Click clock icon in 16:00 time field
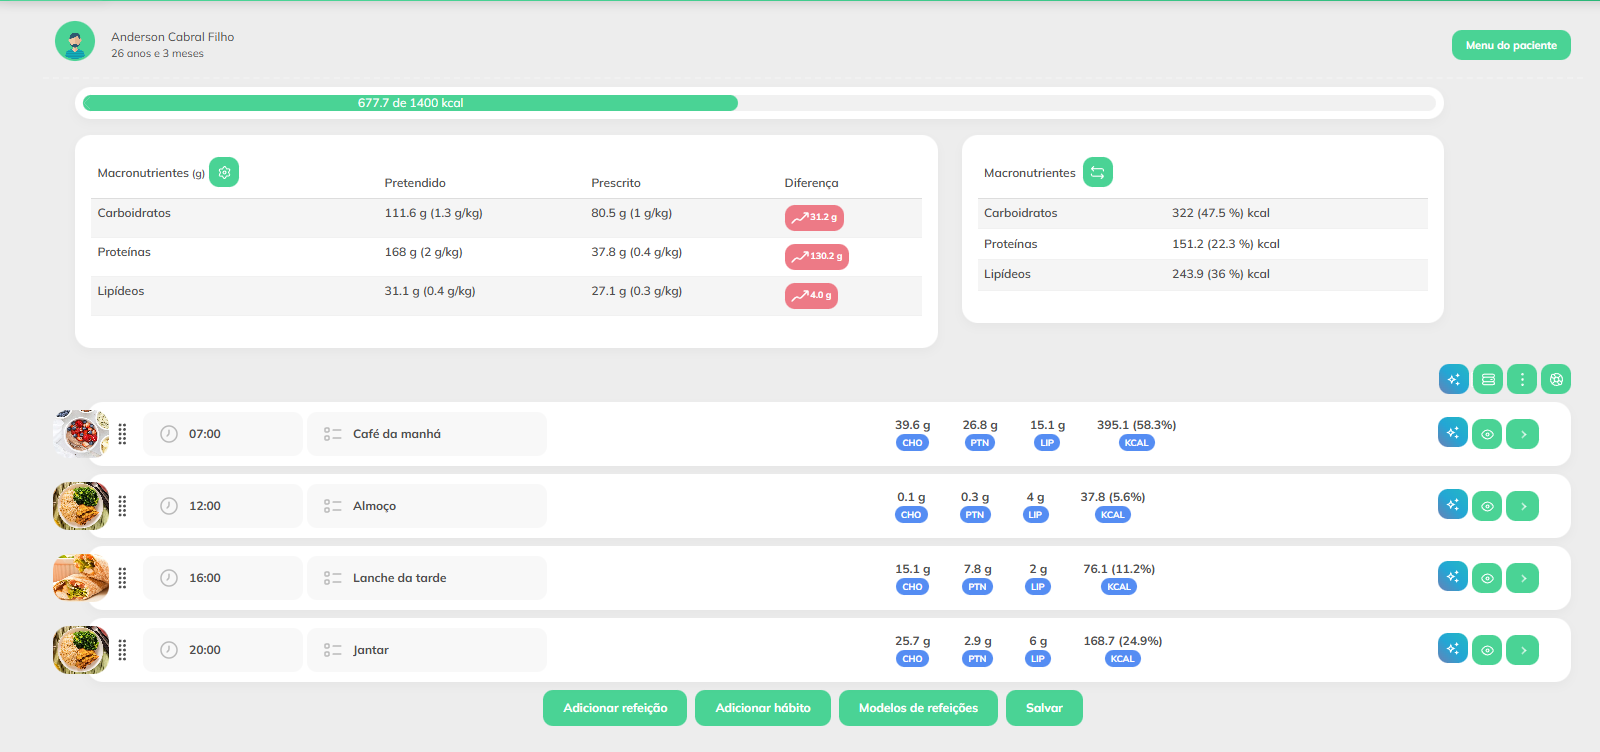1600x752 pixels. 169,578
